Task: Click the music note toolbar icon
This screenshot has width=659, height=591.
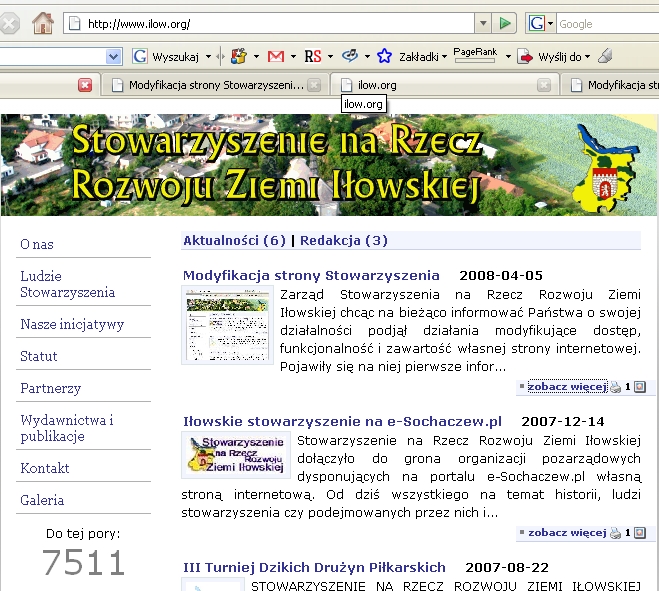Action: [350, 55]
